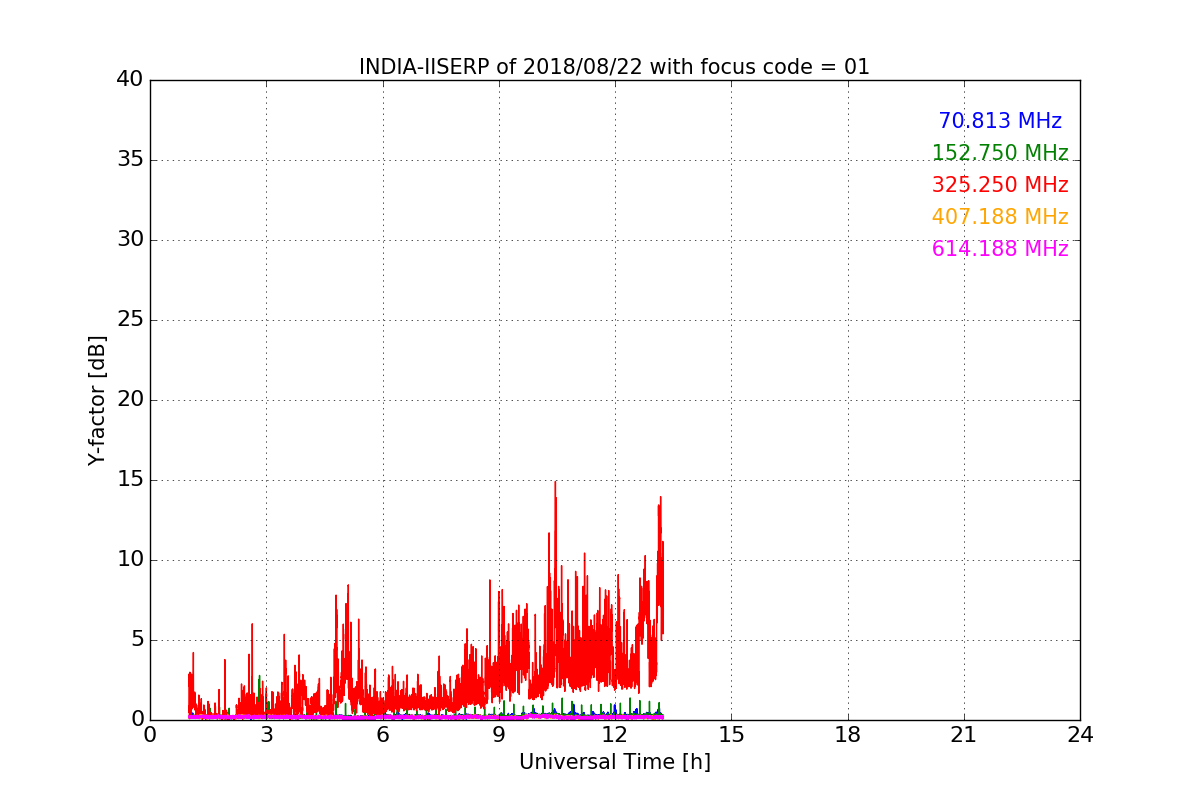
Task: Click the 10 tick on Y-factor axis
Action: [x=130, y=560]
